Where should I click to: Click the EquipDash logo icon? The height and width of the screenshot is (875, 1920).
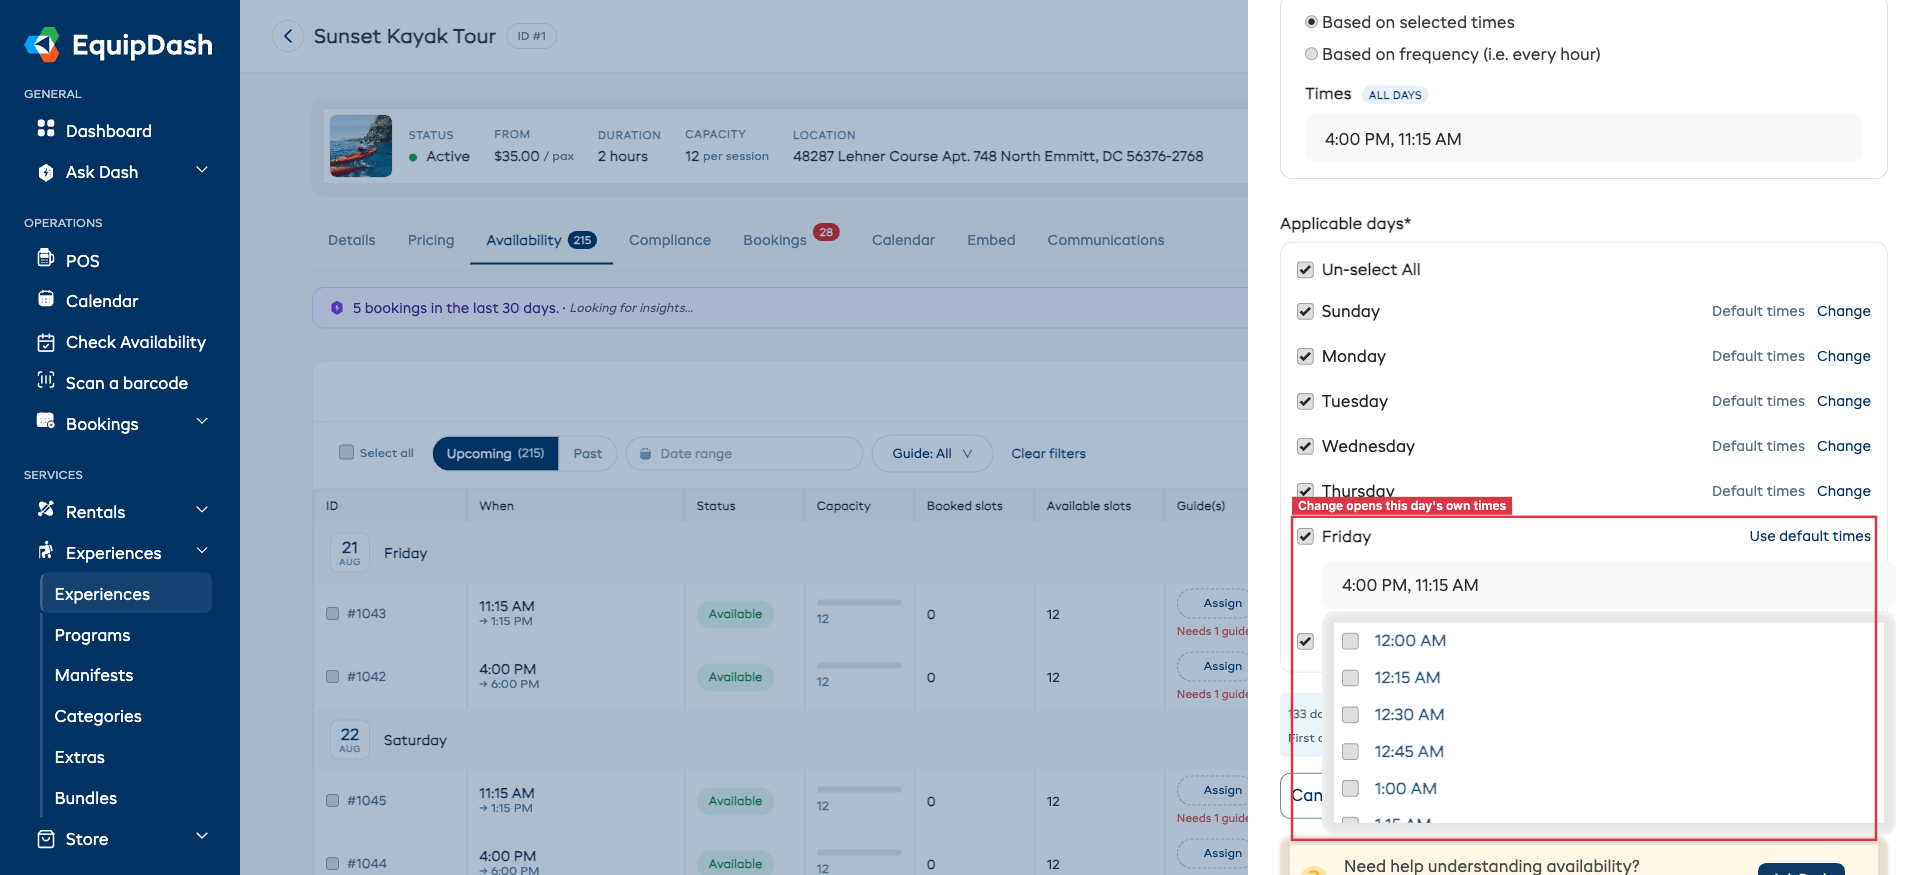[x=42, y=44]
